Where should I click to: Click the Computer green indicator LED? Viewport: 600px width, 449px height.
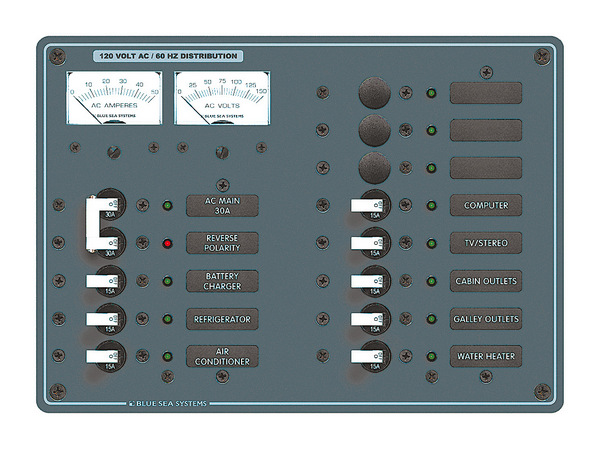pos(431,206)
